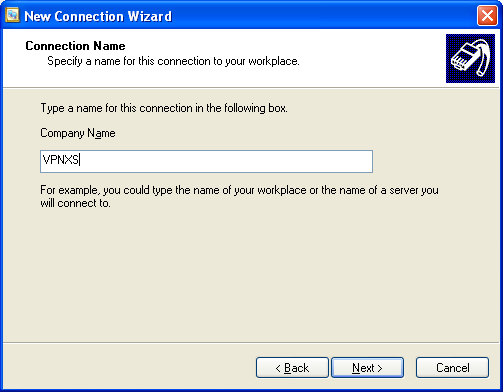Viewport: 503px width, 392px height.
Task: Click the empty beige area below the hint text
Action: coord(250,273)
